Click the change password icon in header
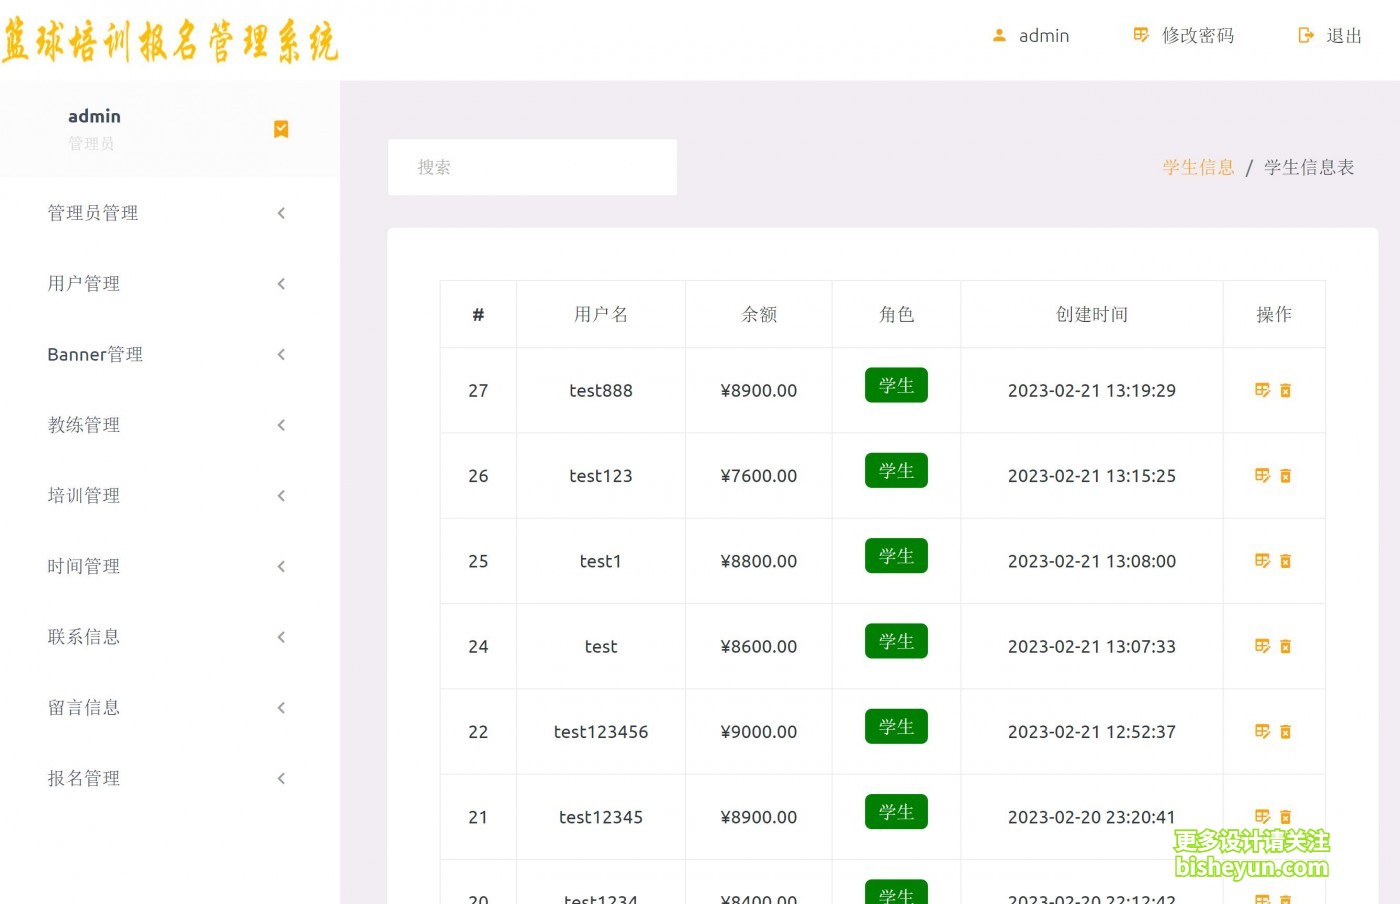The image size is (1400, 904). tap(1141, 35)
